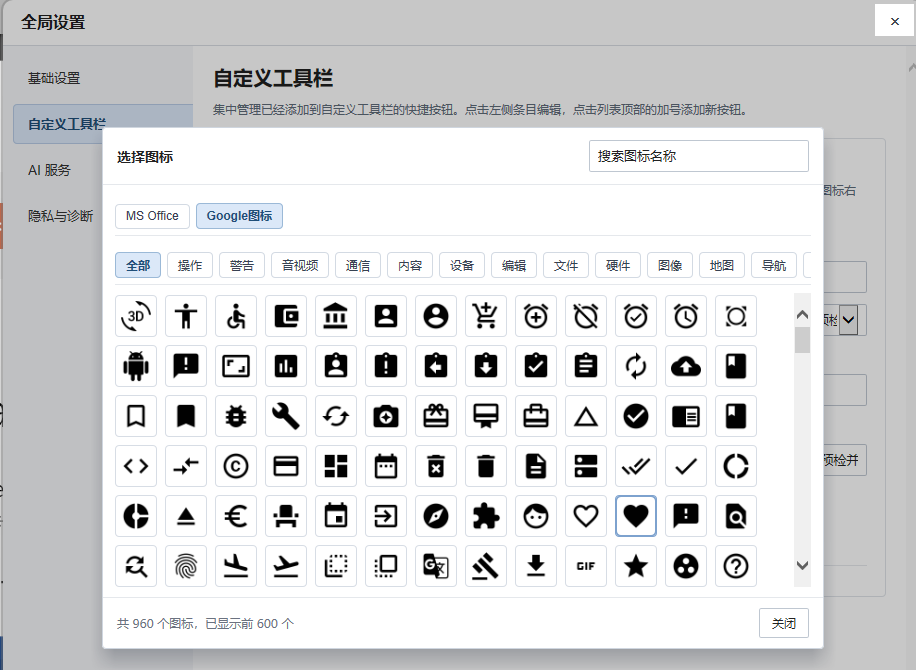Choose the code brackets icon
916x670 pixels.
136,466
